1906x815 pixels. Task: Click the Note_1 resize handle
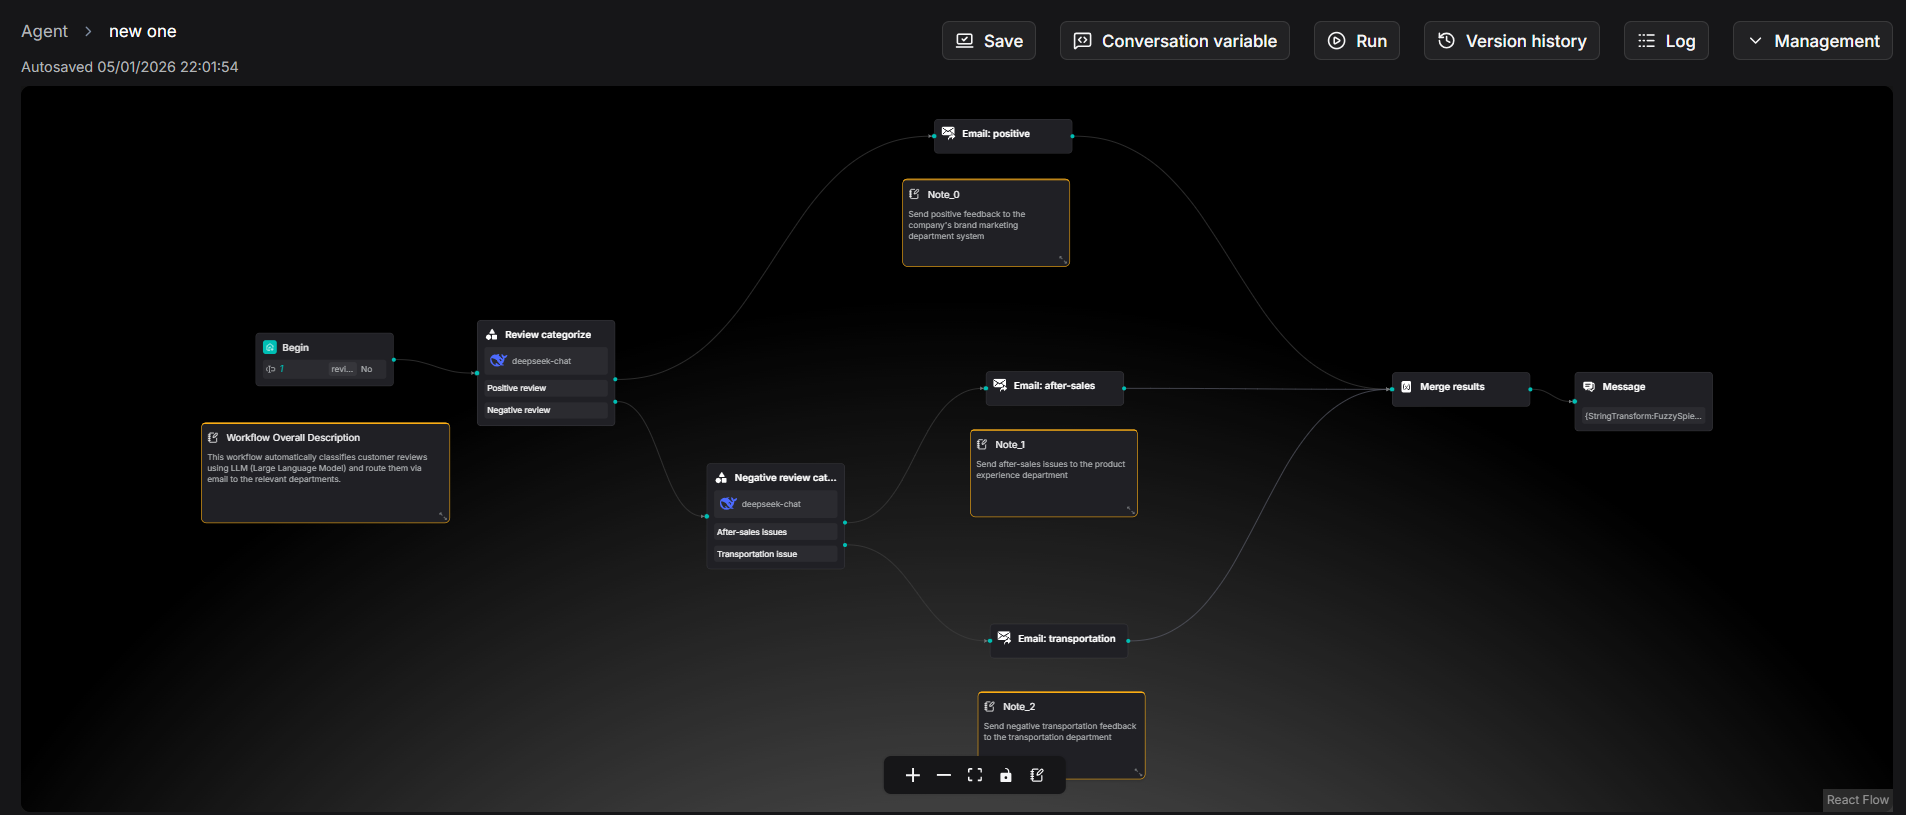[x=1131, y=510]
